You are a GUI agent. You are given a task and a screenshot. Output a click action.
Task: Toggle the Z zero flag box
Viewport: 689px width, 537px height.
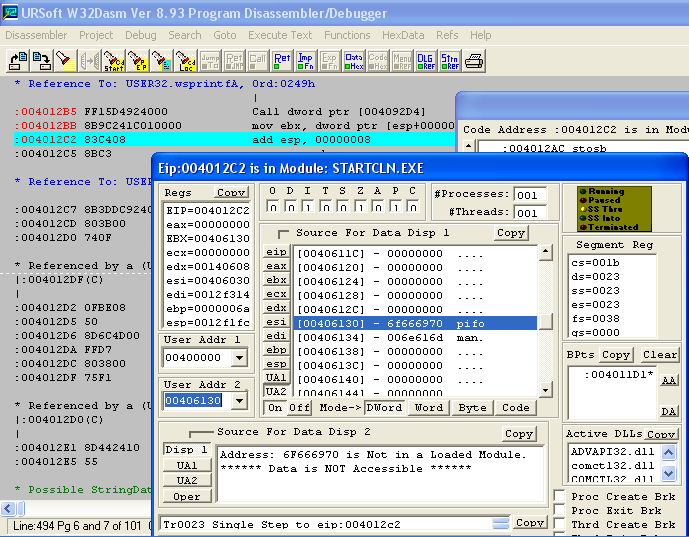pyautogui.click(x=360, y=207)
